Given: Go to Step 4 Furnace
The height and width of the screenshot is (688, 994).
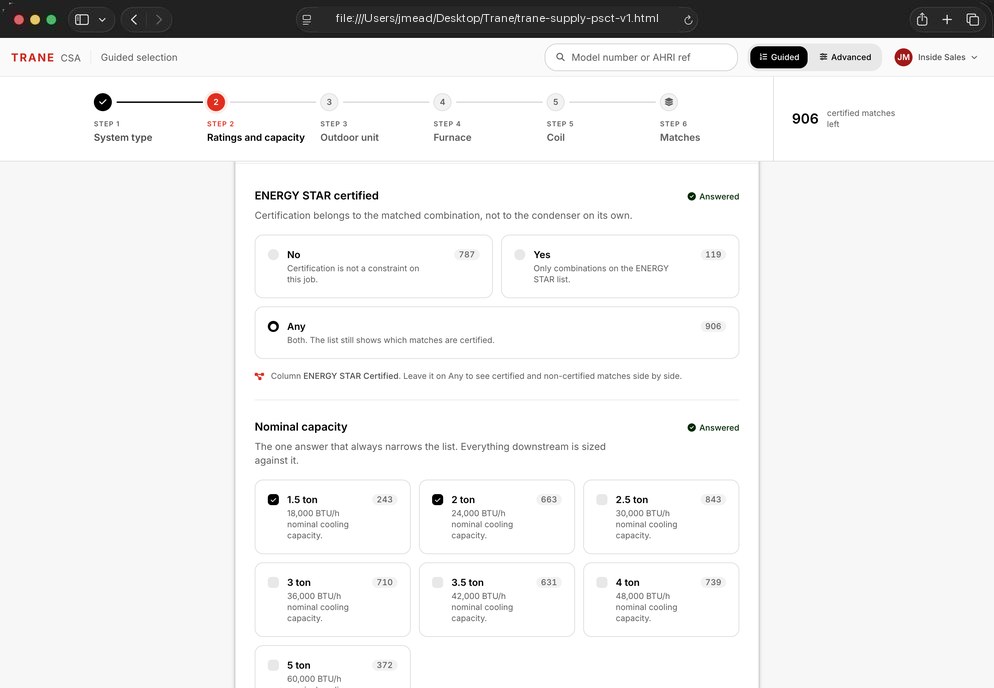Looking at the screenshot, I should (x=452, y=118).
